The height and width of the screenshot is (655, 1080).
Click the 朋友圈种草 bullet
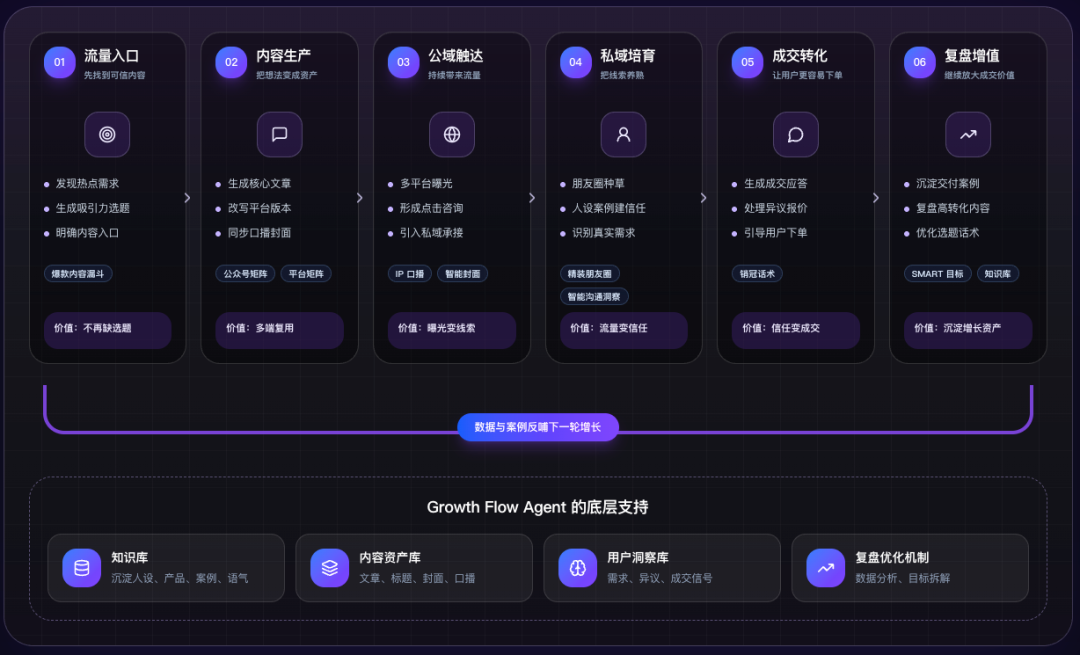(x=599, y=183)
